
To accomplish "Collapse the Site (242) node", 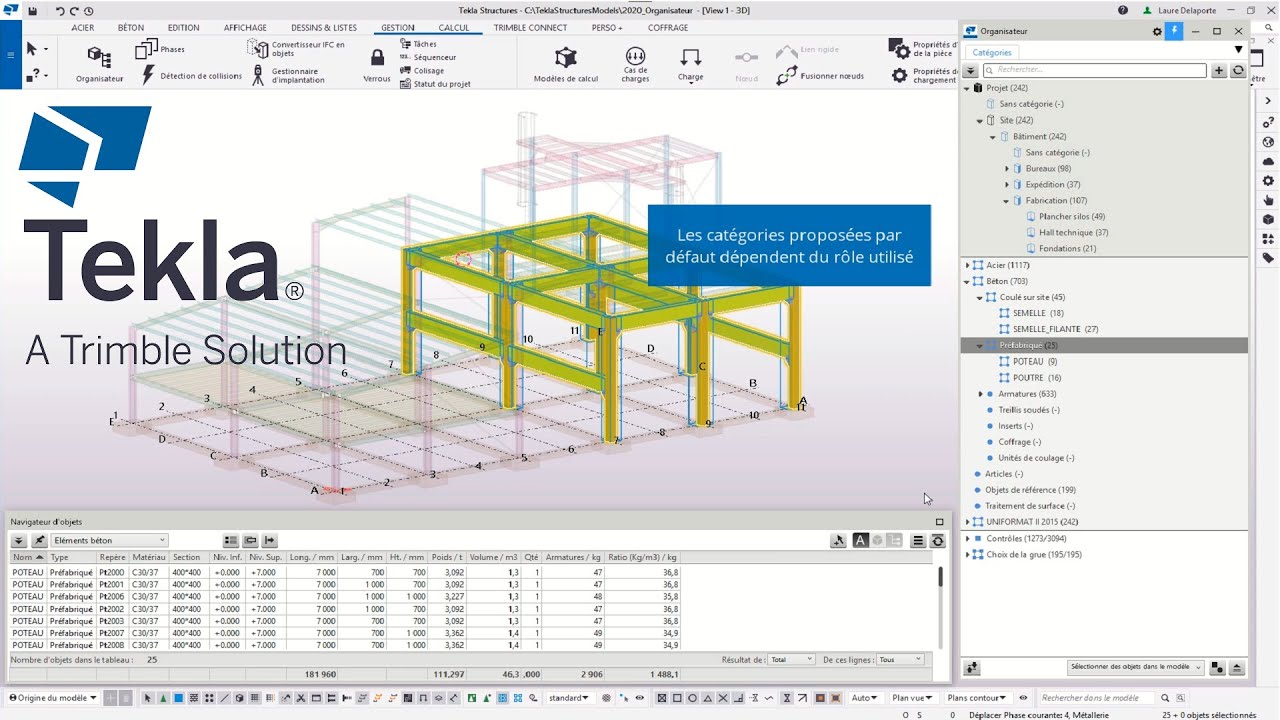I will (x=980, y=120).
